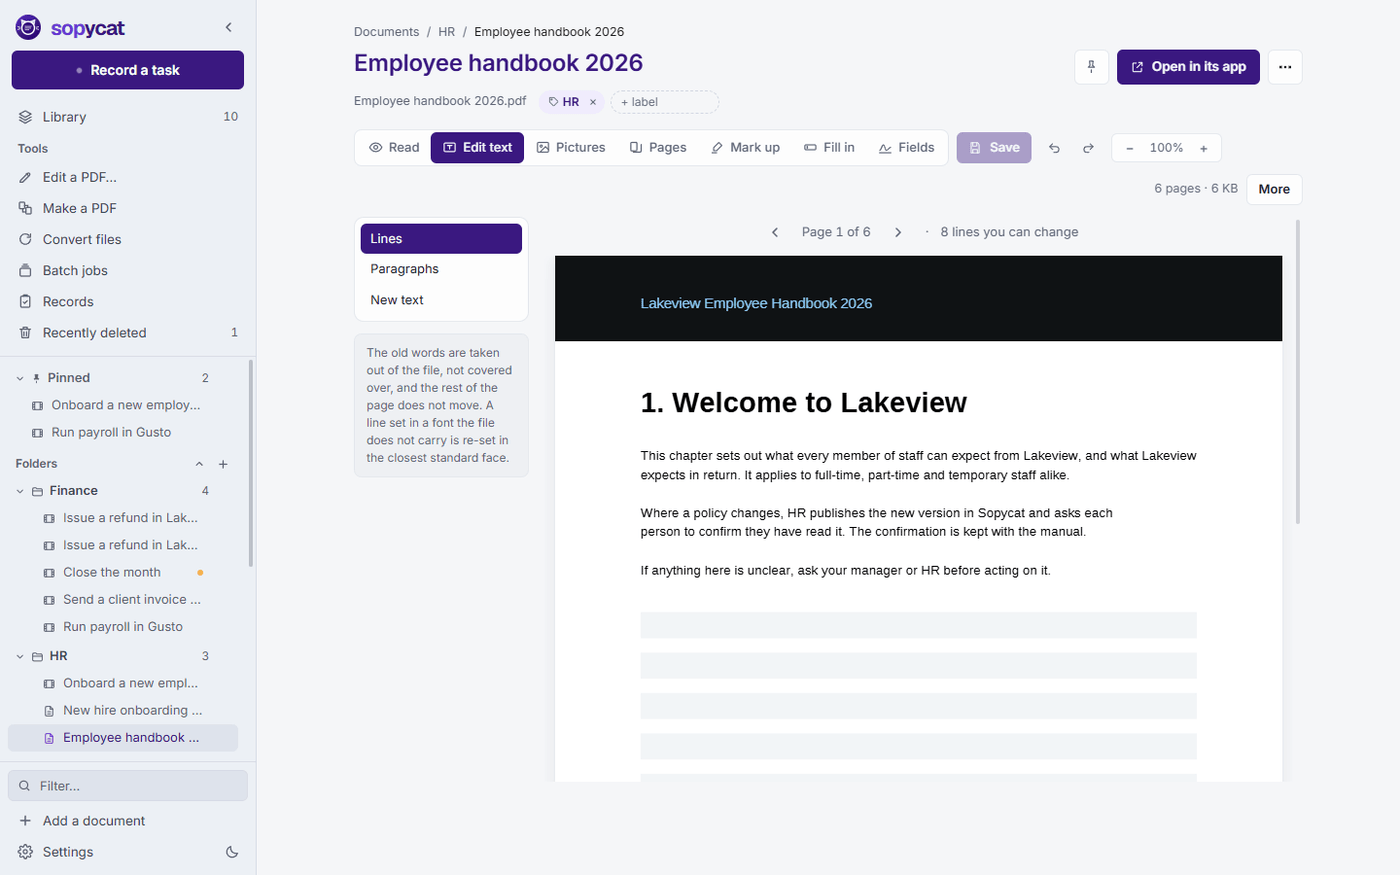Open Batch jobs
This screenshot has width=1400, height=875.
(128, 270)
